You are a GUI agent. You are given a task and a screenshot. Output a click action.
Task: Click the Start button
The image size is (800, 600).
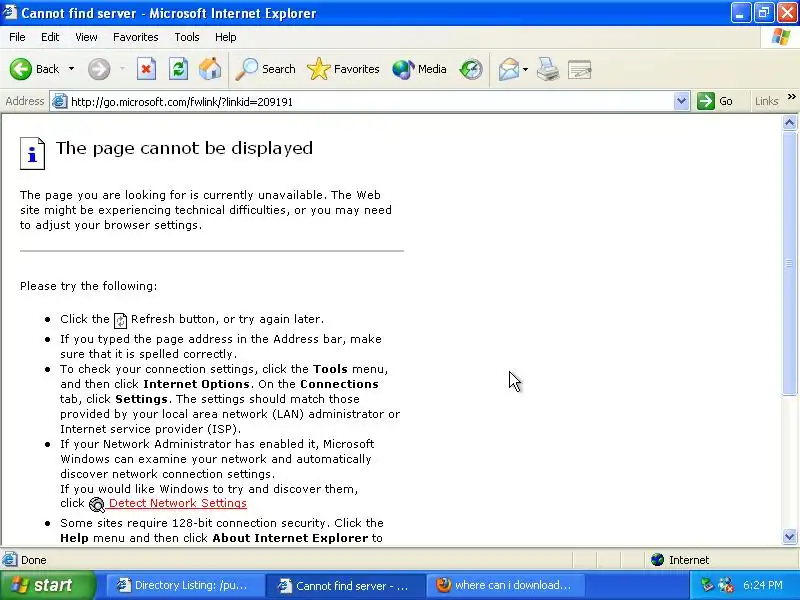47,585
